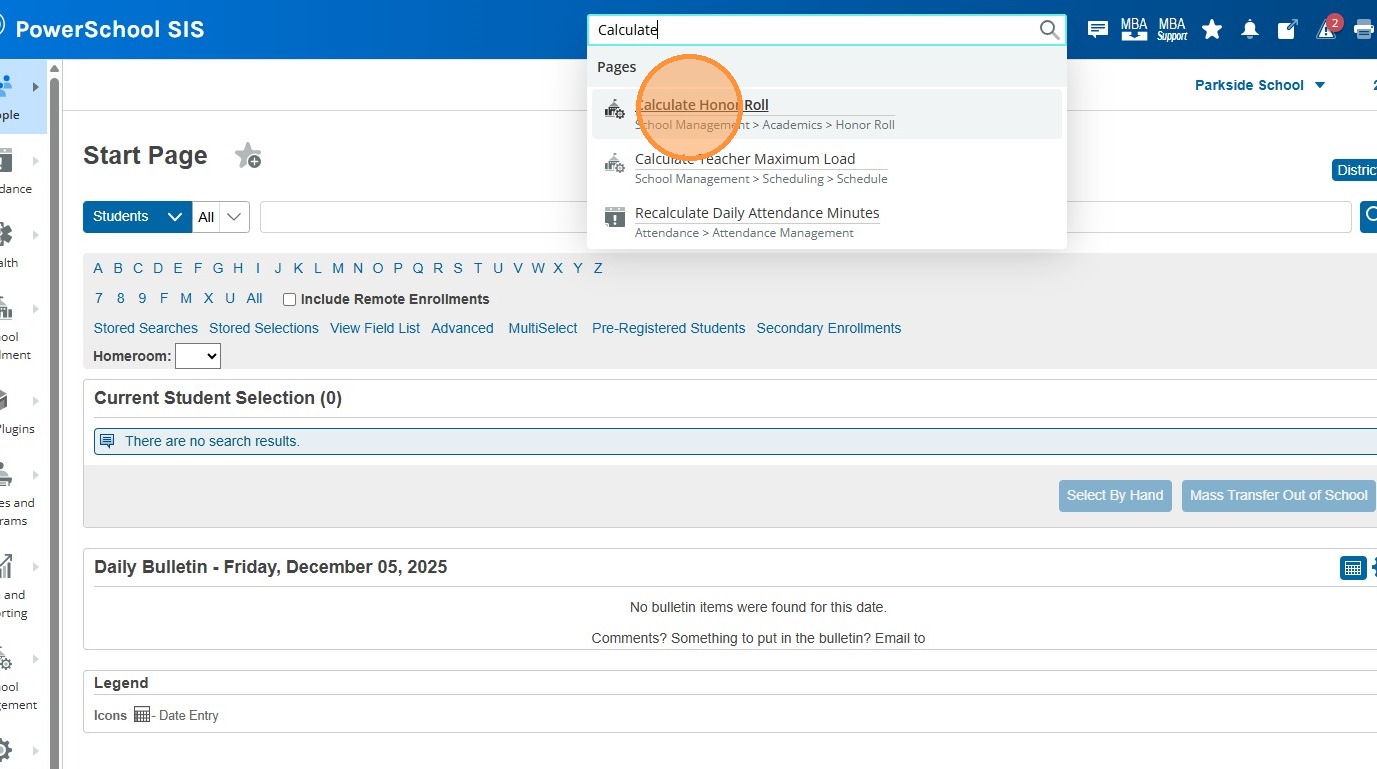Filter students by grade 9

point(143,298)
